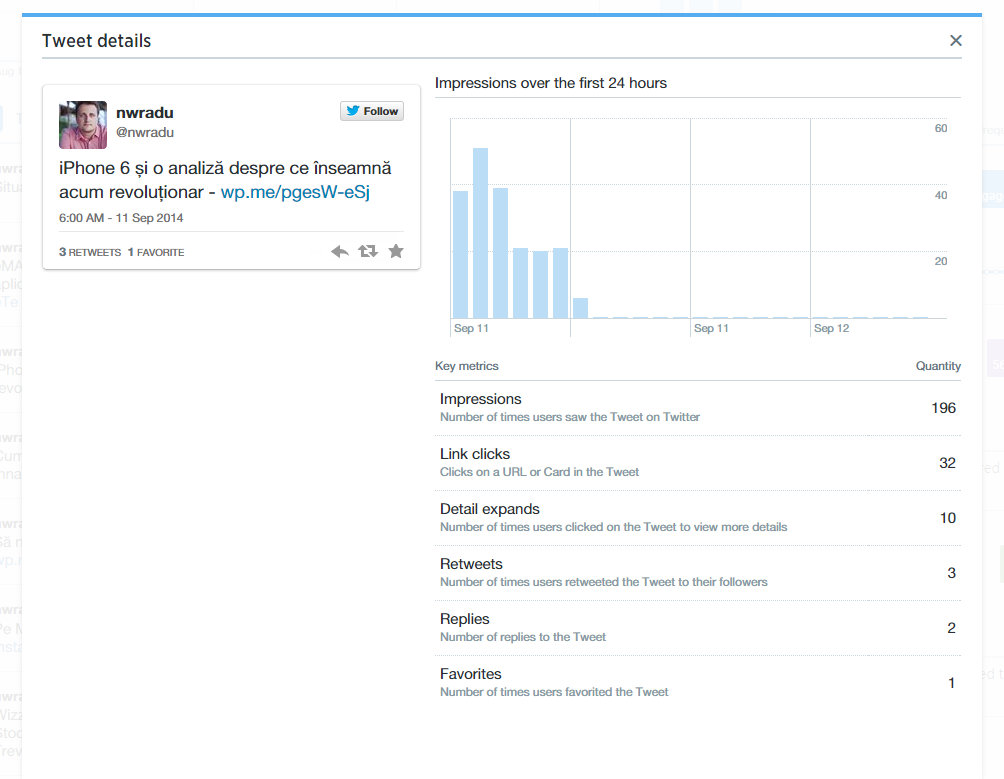Viewport: 1004px width, 779px height.
Task: Click the Favorites row in Key metrics
Action: (x=698, y=683)
